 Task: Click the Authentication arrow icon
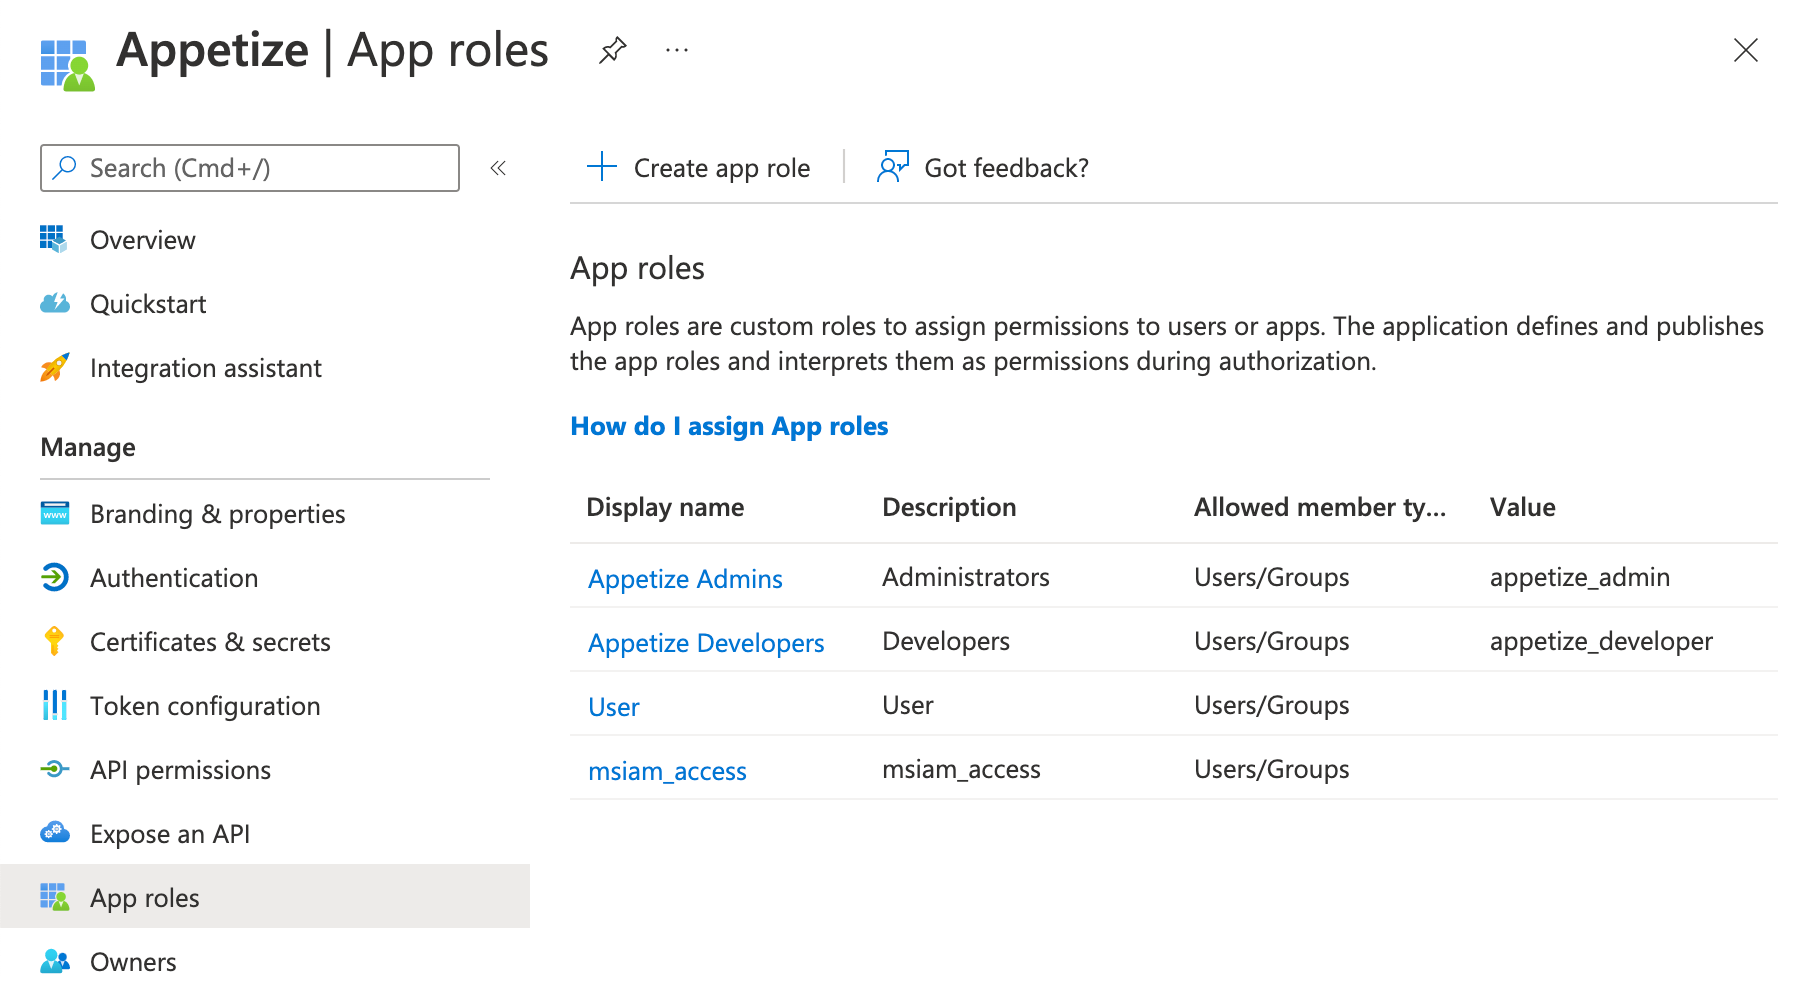pyautogui.click(x=54, y=578)
